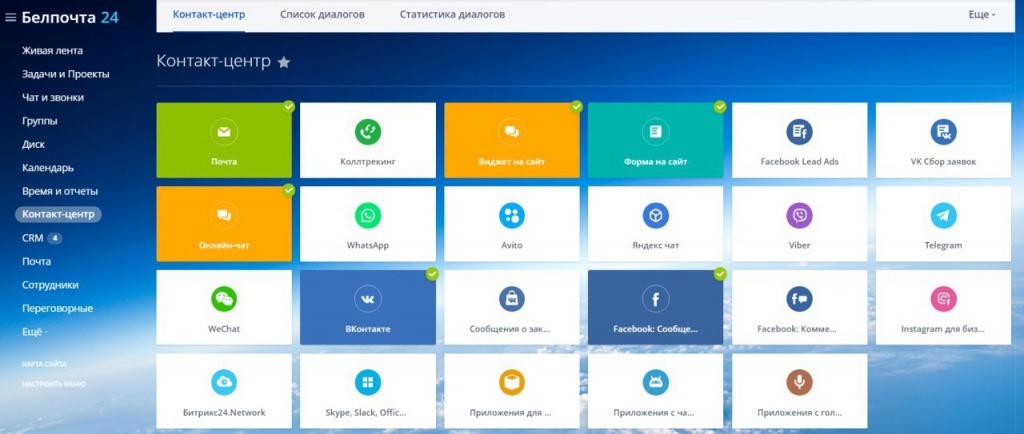Select the Яндекс чат cube icon
Screen dimensions: 1024x434
point(655,215)
